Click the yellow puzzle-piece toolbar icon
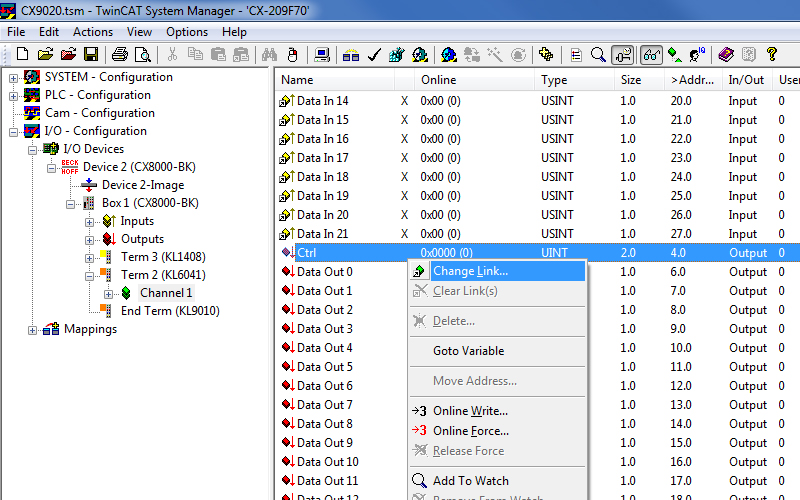This screenshot has height=500, width=800. pyautogui.click(x=546, y=54)
